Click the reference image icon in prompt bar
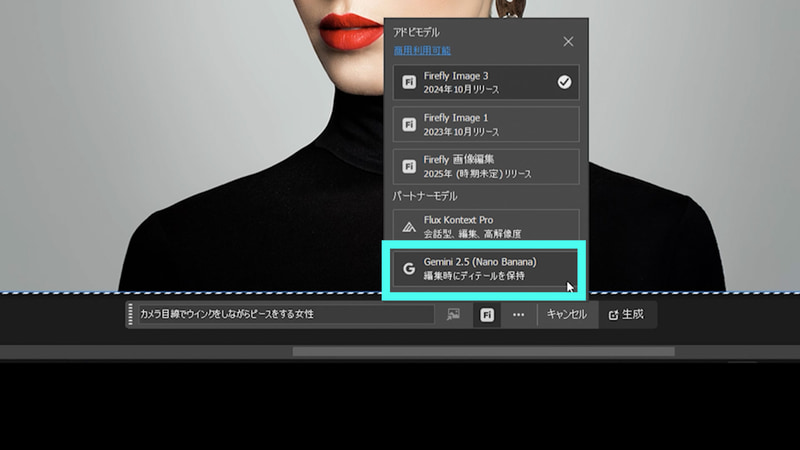The image size is (800, 450). 453,314
